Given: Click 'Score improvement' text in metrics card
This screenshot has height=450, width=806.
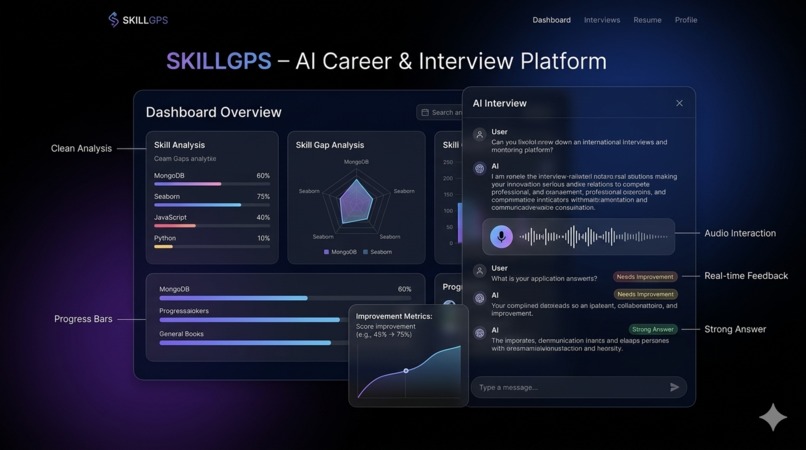Looking at the screenshot, I should 386,327.
